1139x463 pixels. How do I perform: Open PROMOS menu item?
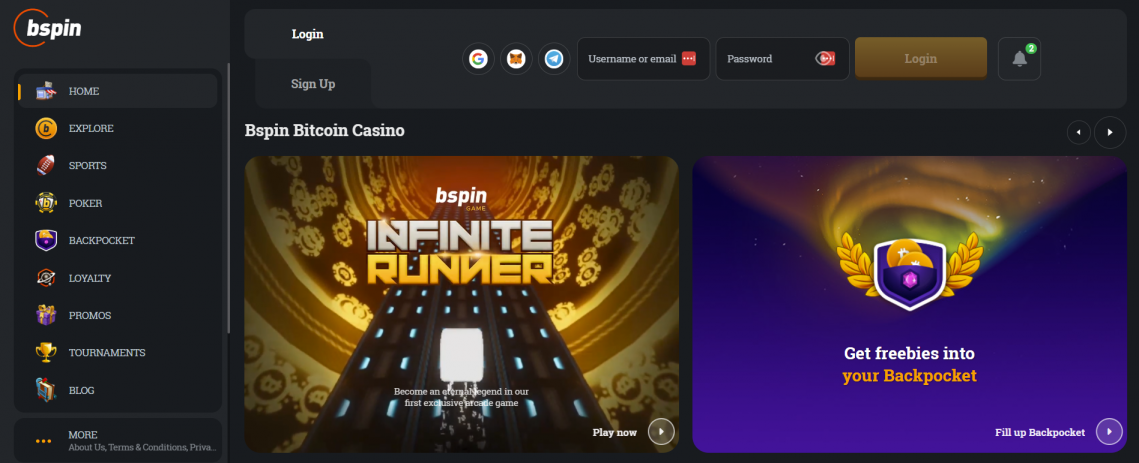[x=118, y=315]
